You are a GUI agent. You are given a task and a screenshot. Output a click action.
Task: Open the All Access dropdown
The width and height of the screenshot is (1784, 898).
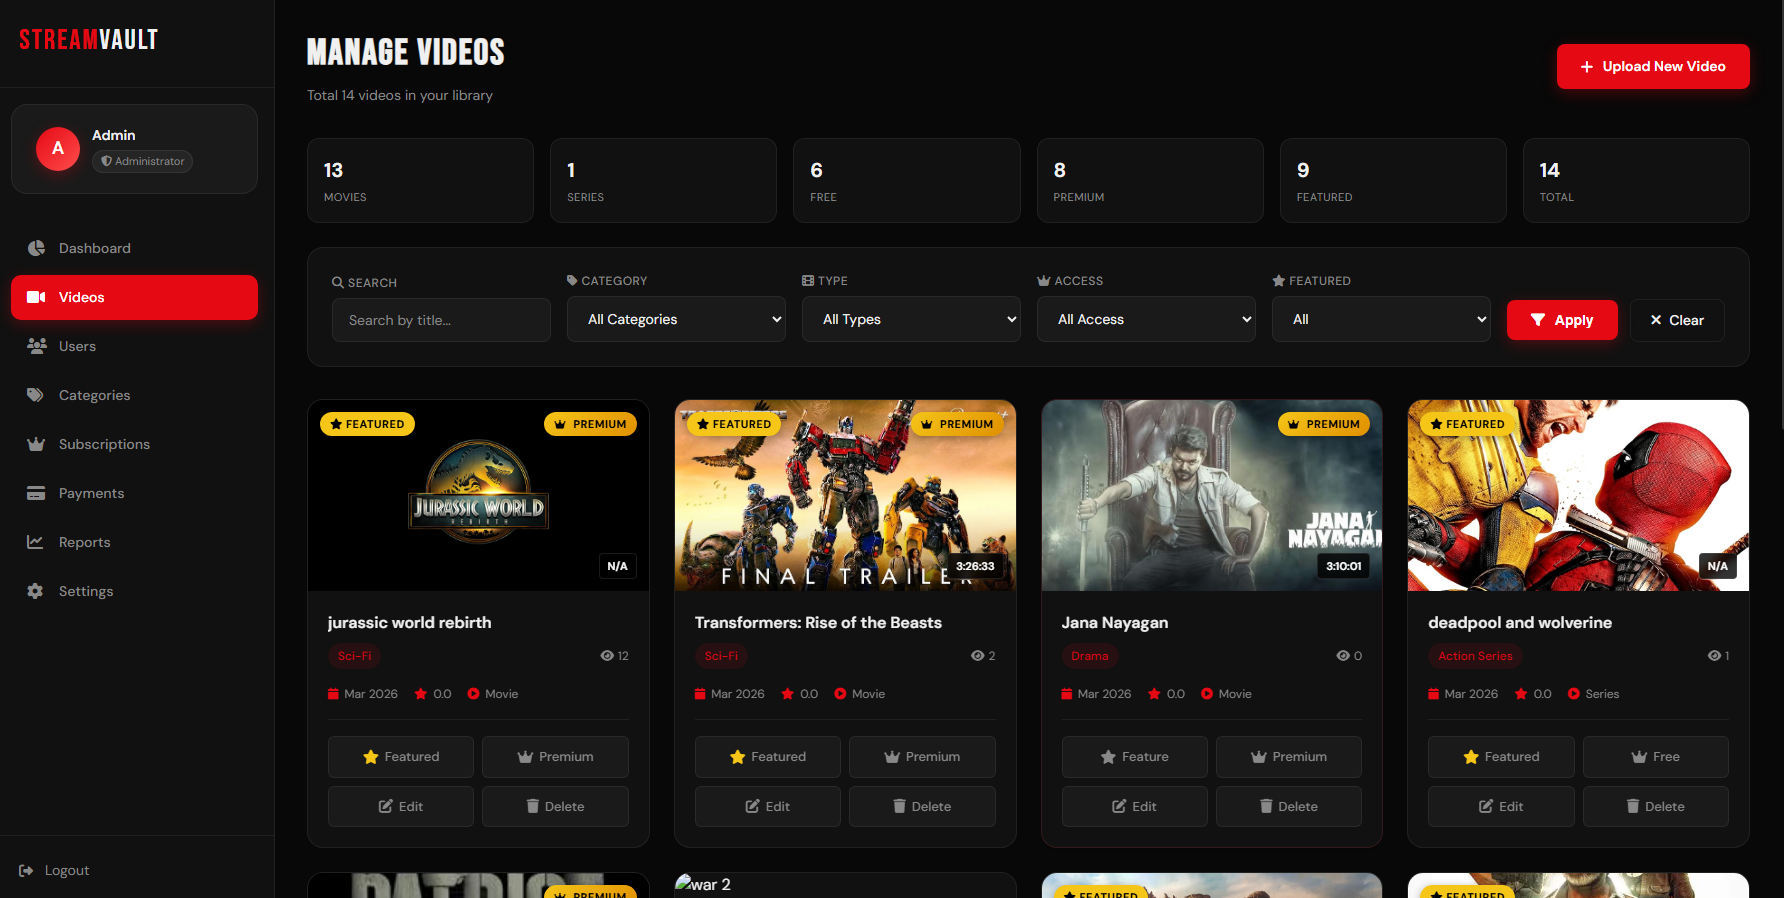pyautogui.click(x=1145, y=320)
